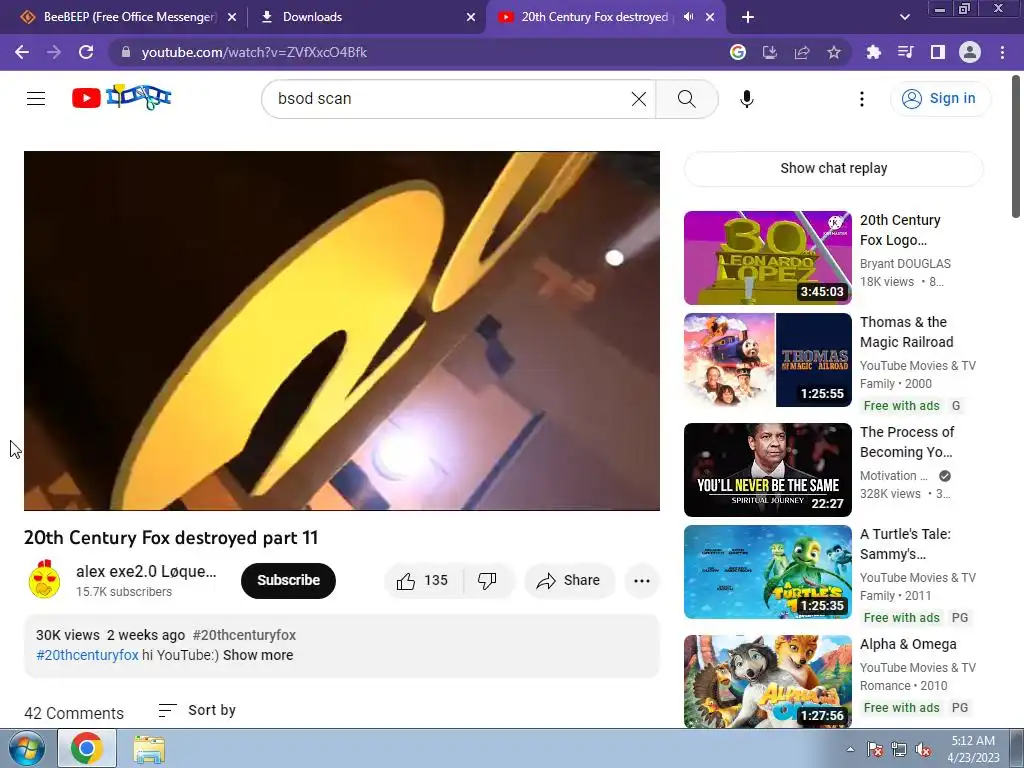The width and height of the screenshot is (1024, 768).
Task: Click the bsod scan search field
Action: [451, 99]
